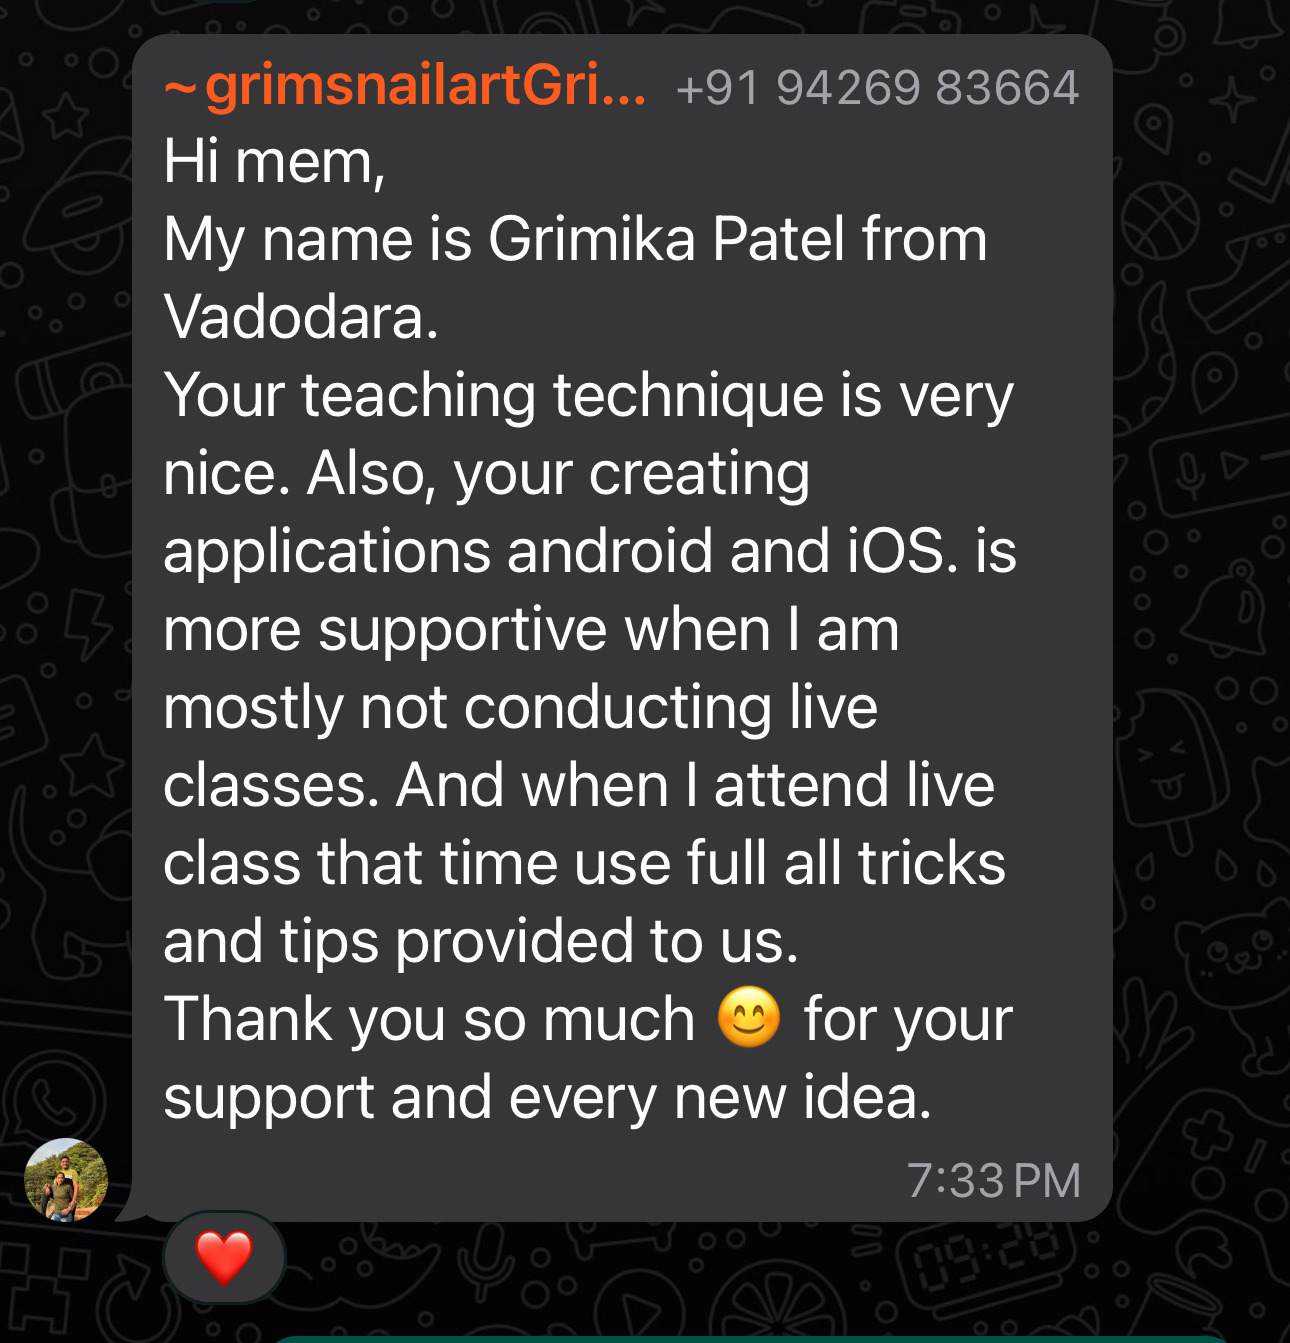This screenshot has height=1343, width=1290.
Task: Tap the orange sender name grimsnailartGri...
Action: (x=426, y=86)
